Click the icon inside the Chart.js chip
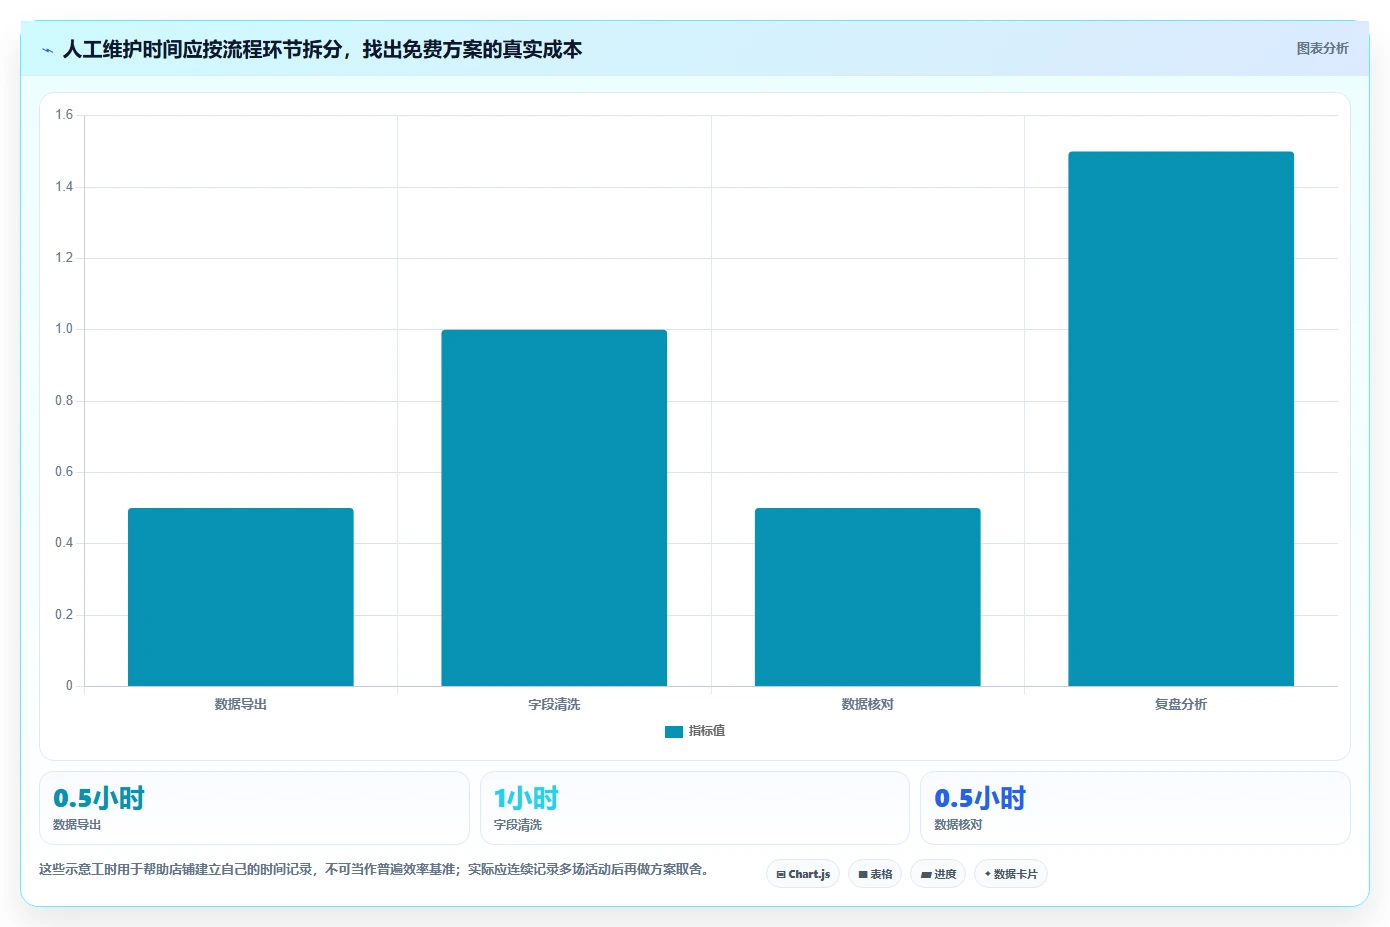The height and width of the screenshot is (927, 1390). coord(781,874)
